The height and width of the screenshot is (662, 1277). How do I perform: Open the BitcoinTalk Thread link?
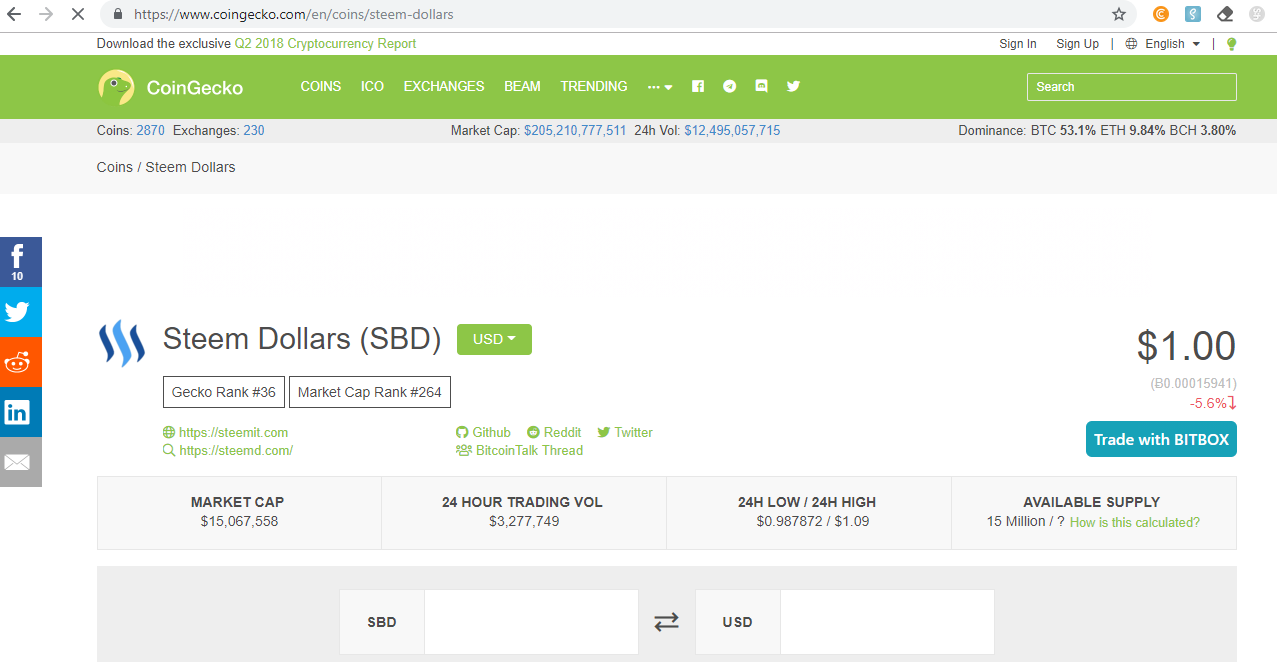tap(520, 450)
